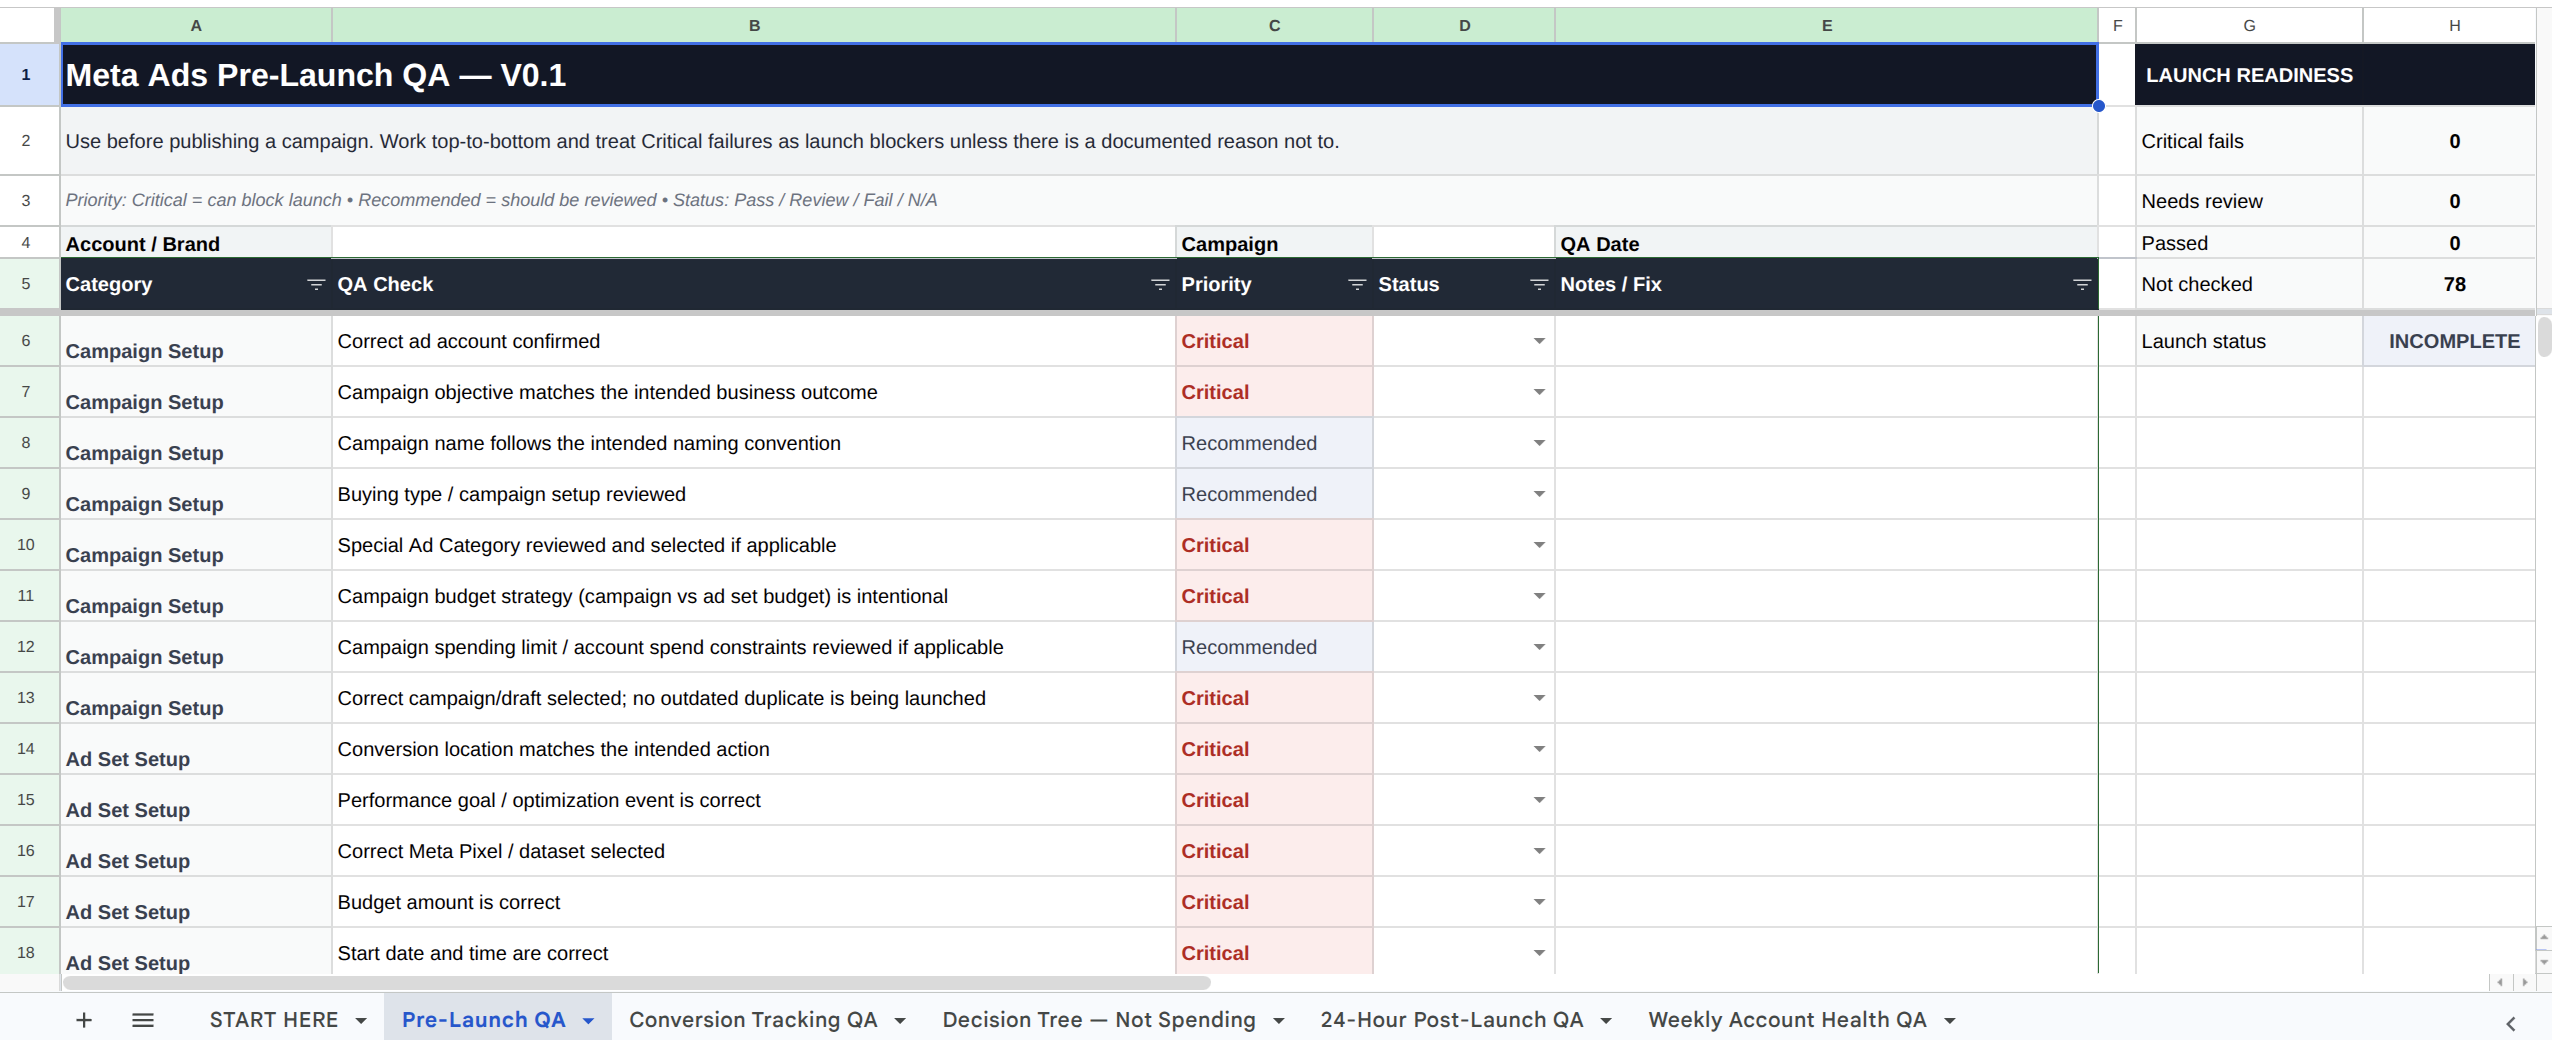Open Weekly Account Health QA tab menu arrow

(1950, 1021)
